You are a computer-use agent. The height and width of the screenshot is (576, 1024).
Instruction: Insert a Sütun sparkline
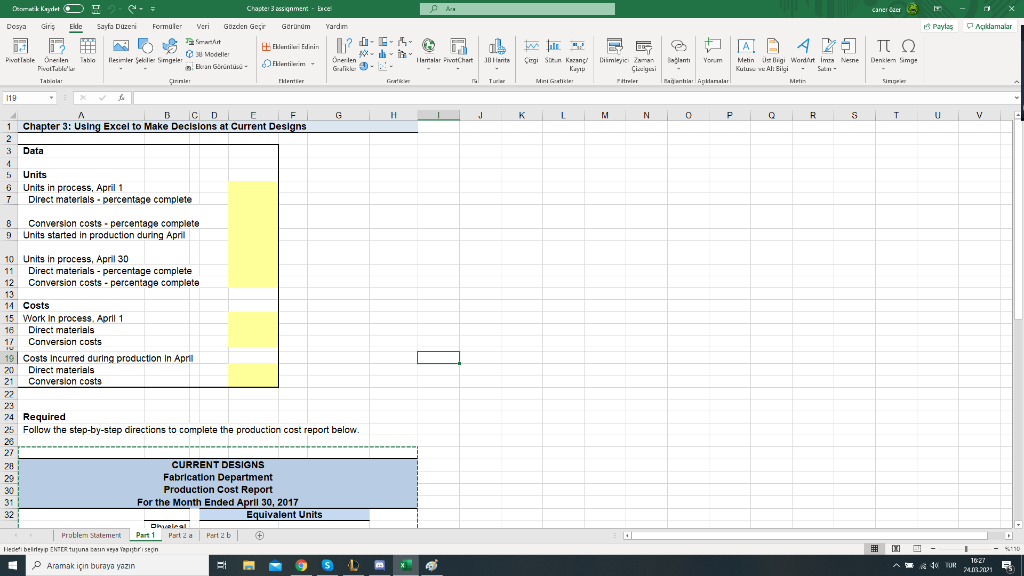click(x=553, y=52)
